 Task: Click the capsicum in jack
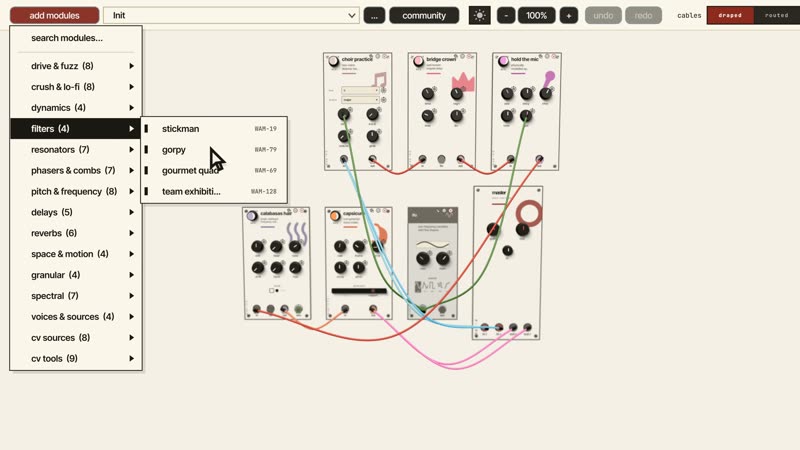tap(345, 309)
